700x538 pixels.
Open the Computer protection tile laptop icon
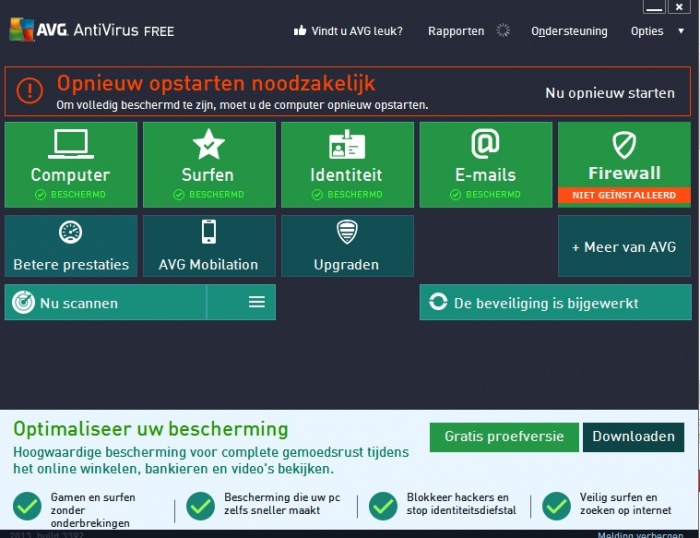click(71, 144)
